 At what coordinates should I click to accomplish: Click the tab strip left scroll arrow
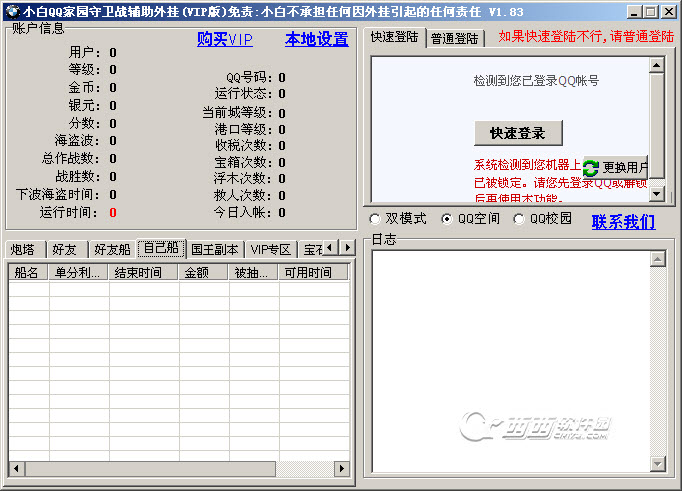point(330,248)
